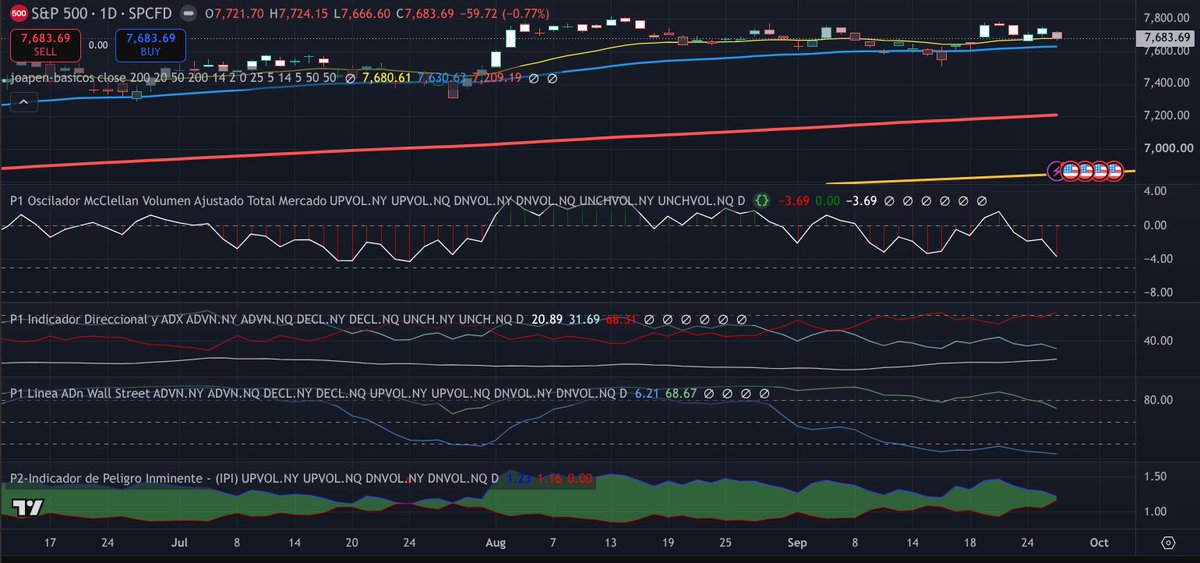This screenshot has width=1200, height=563.
Task: Click the 18 date label on time axis
Action: click(971, 543)
